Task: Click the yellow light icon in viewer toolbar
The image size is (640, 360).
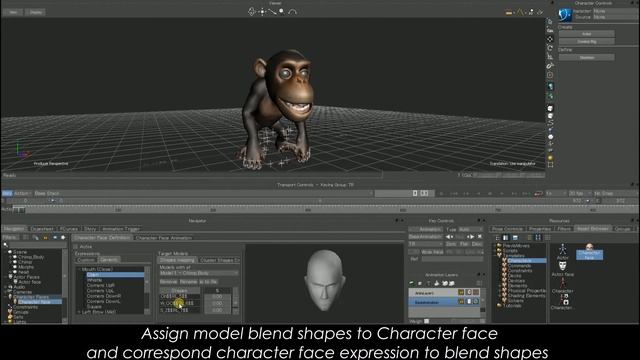Action: 550,158
